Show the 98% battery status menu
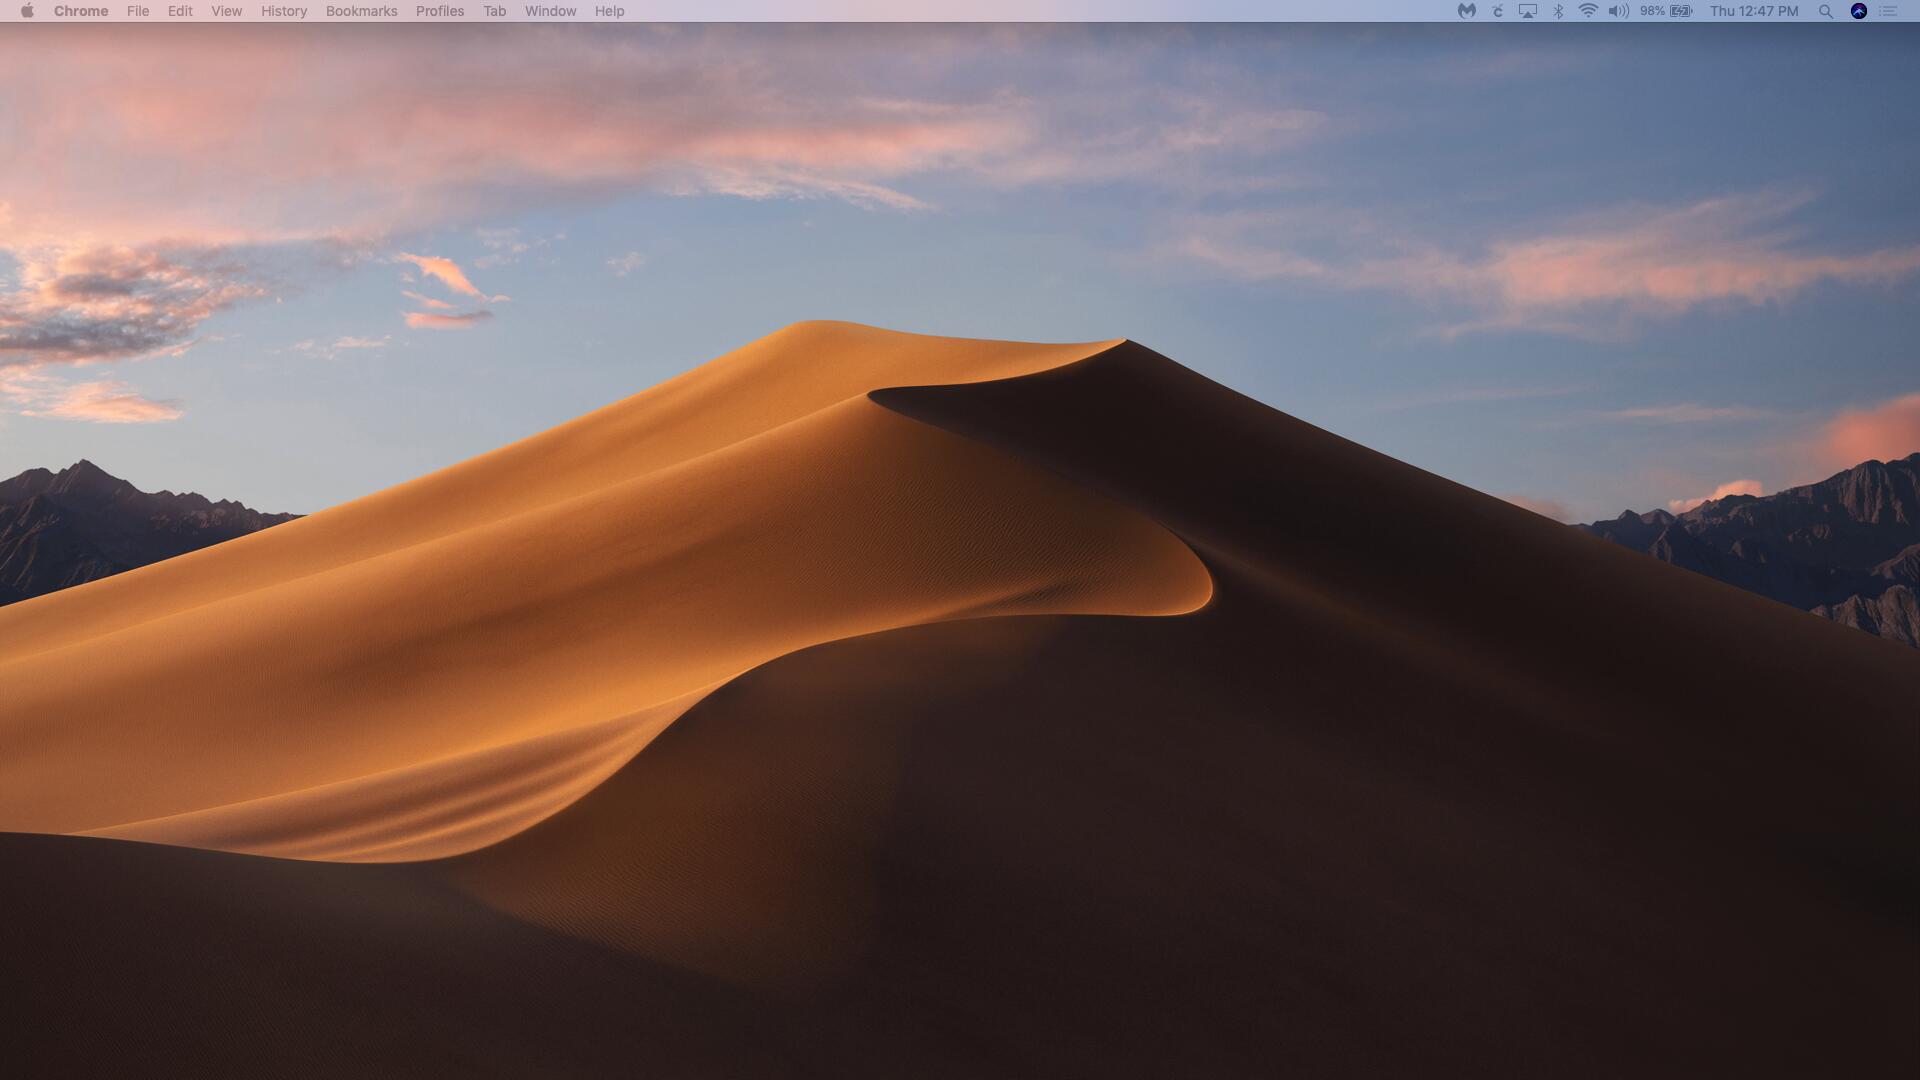The image size is (1920, 1080). (1666, 11)
